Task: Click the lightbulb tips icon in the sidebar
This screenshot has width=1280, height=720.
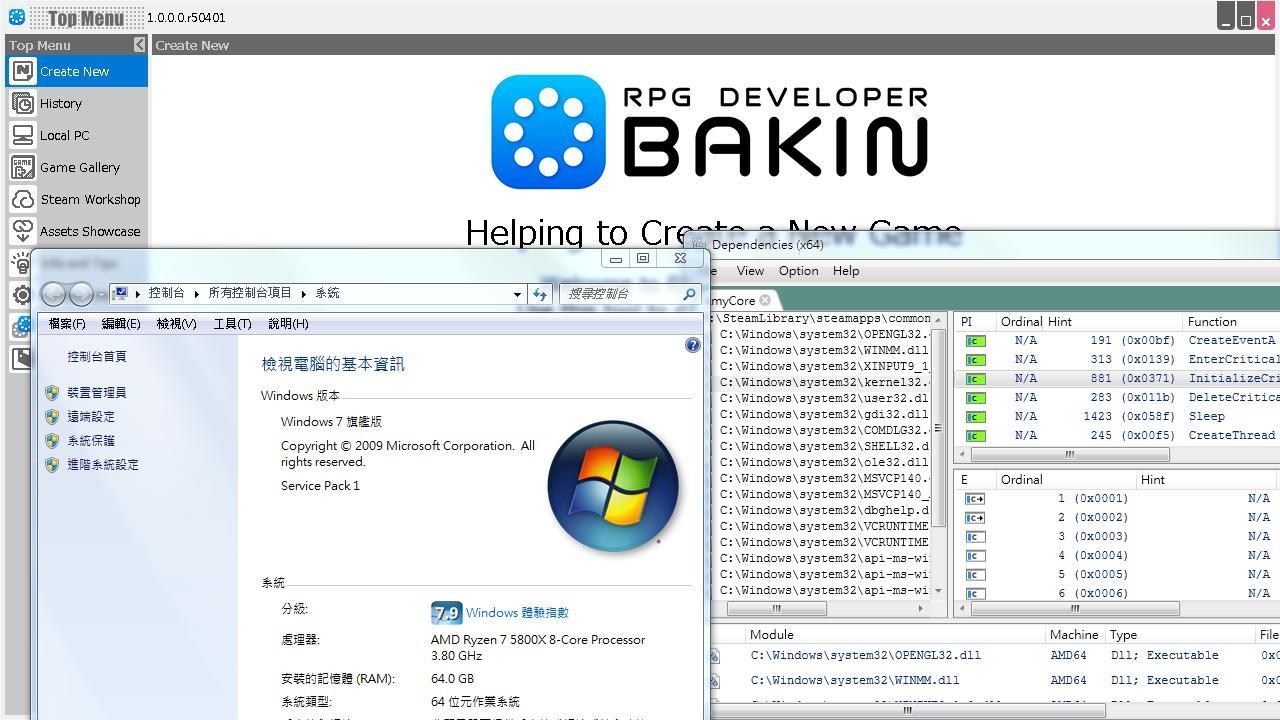Action: click(x=22, y=263)
